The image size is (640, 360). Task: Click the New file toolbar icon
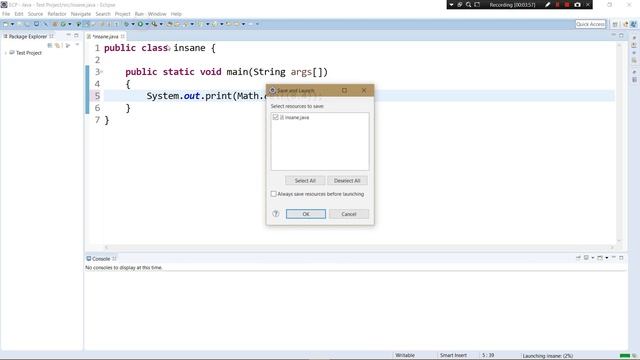pyautogui.click(x=5, y=24)
